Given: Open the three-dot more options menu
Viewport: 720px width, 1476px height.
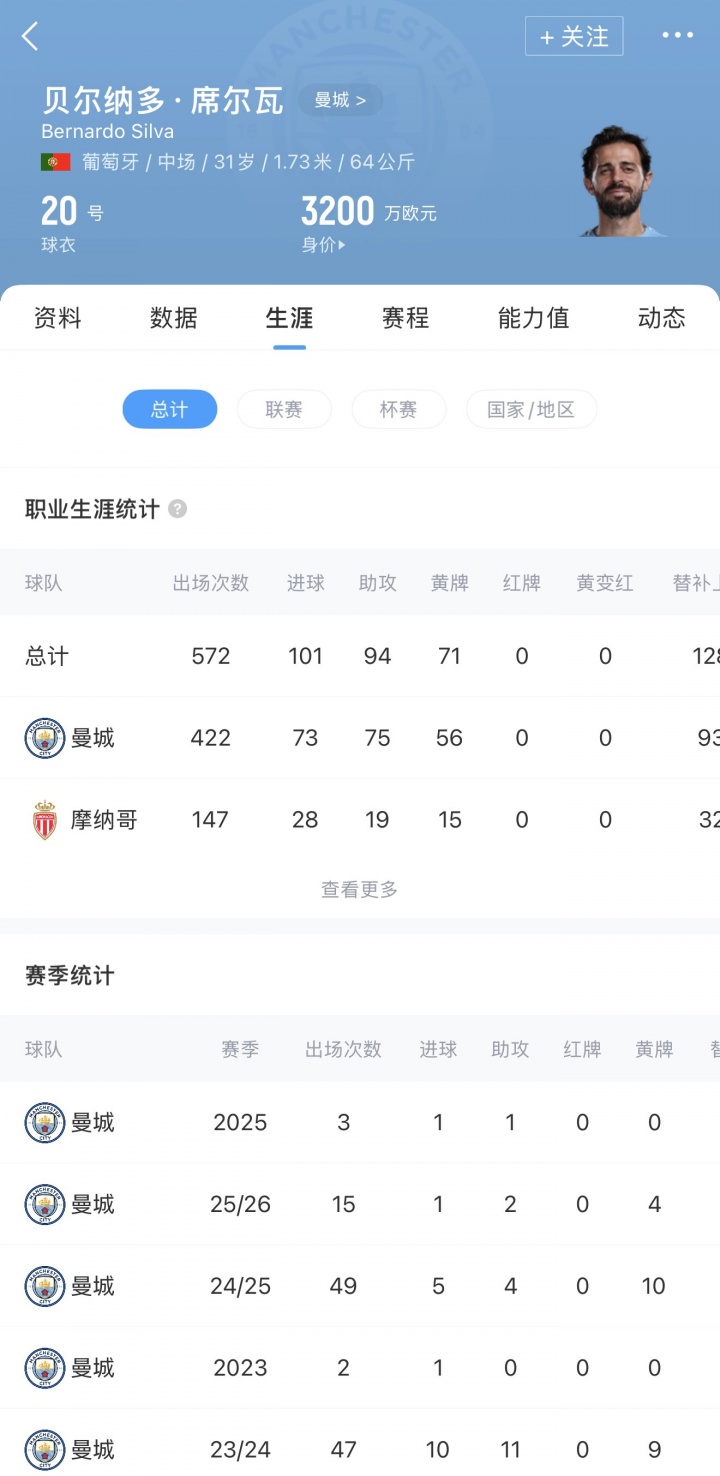Looking at the screenshot, I should 677,36.
